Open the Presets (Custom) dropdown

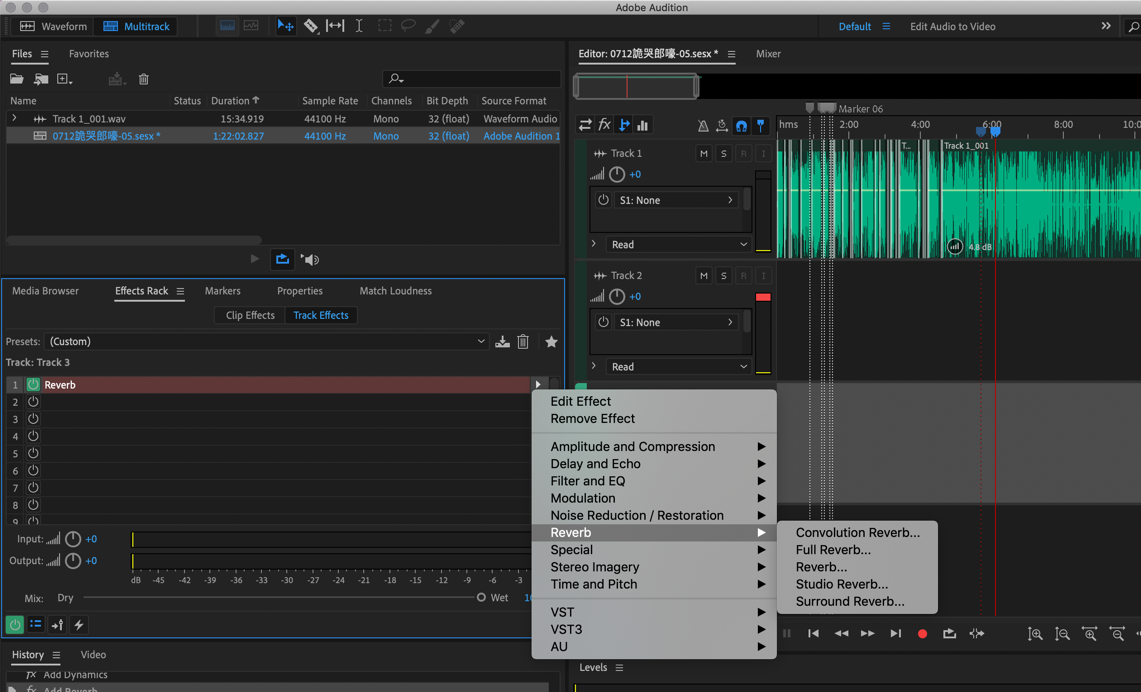pos(266,341)
